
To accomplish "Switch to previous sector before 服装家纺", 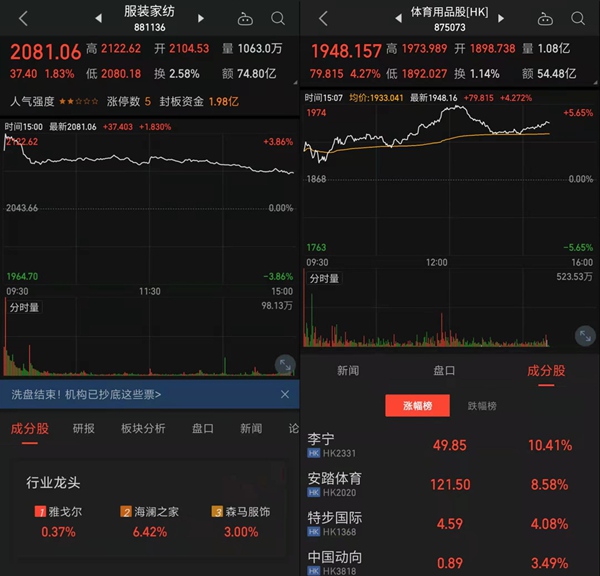I will coord(99,18).
